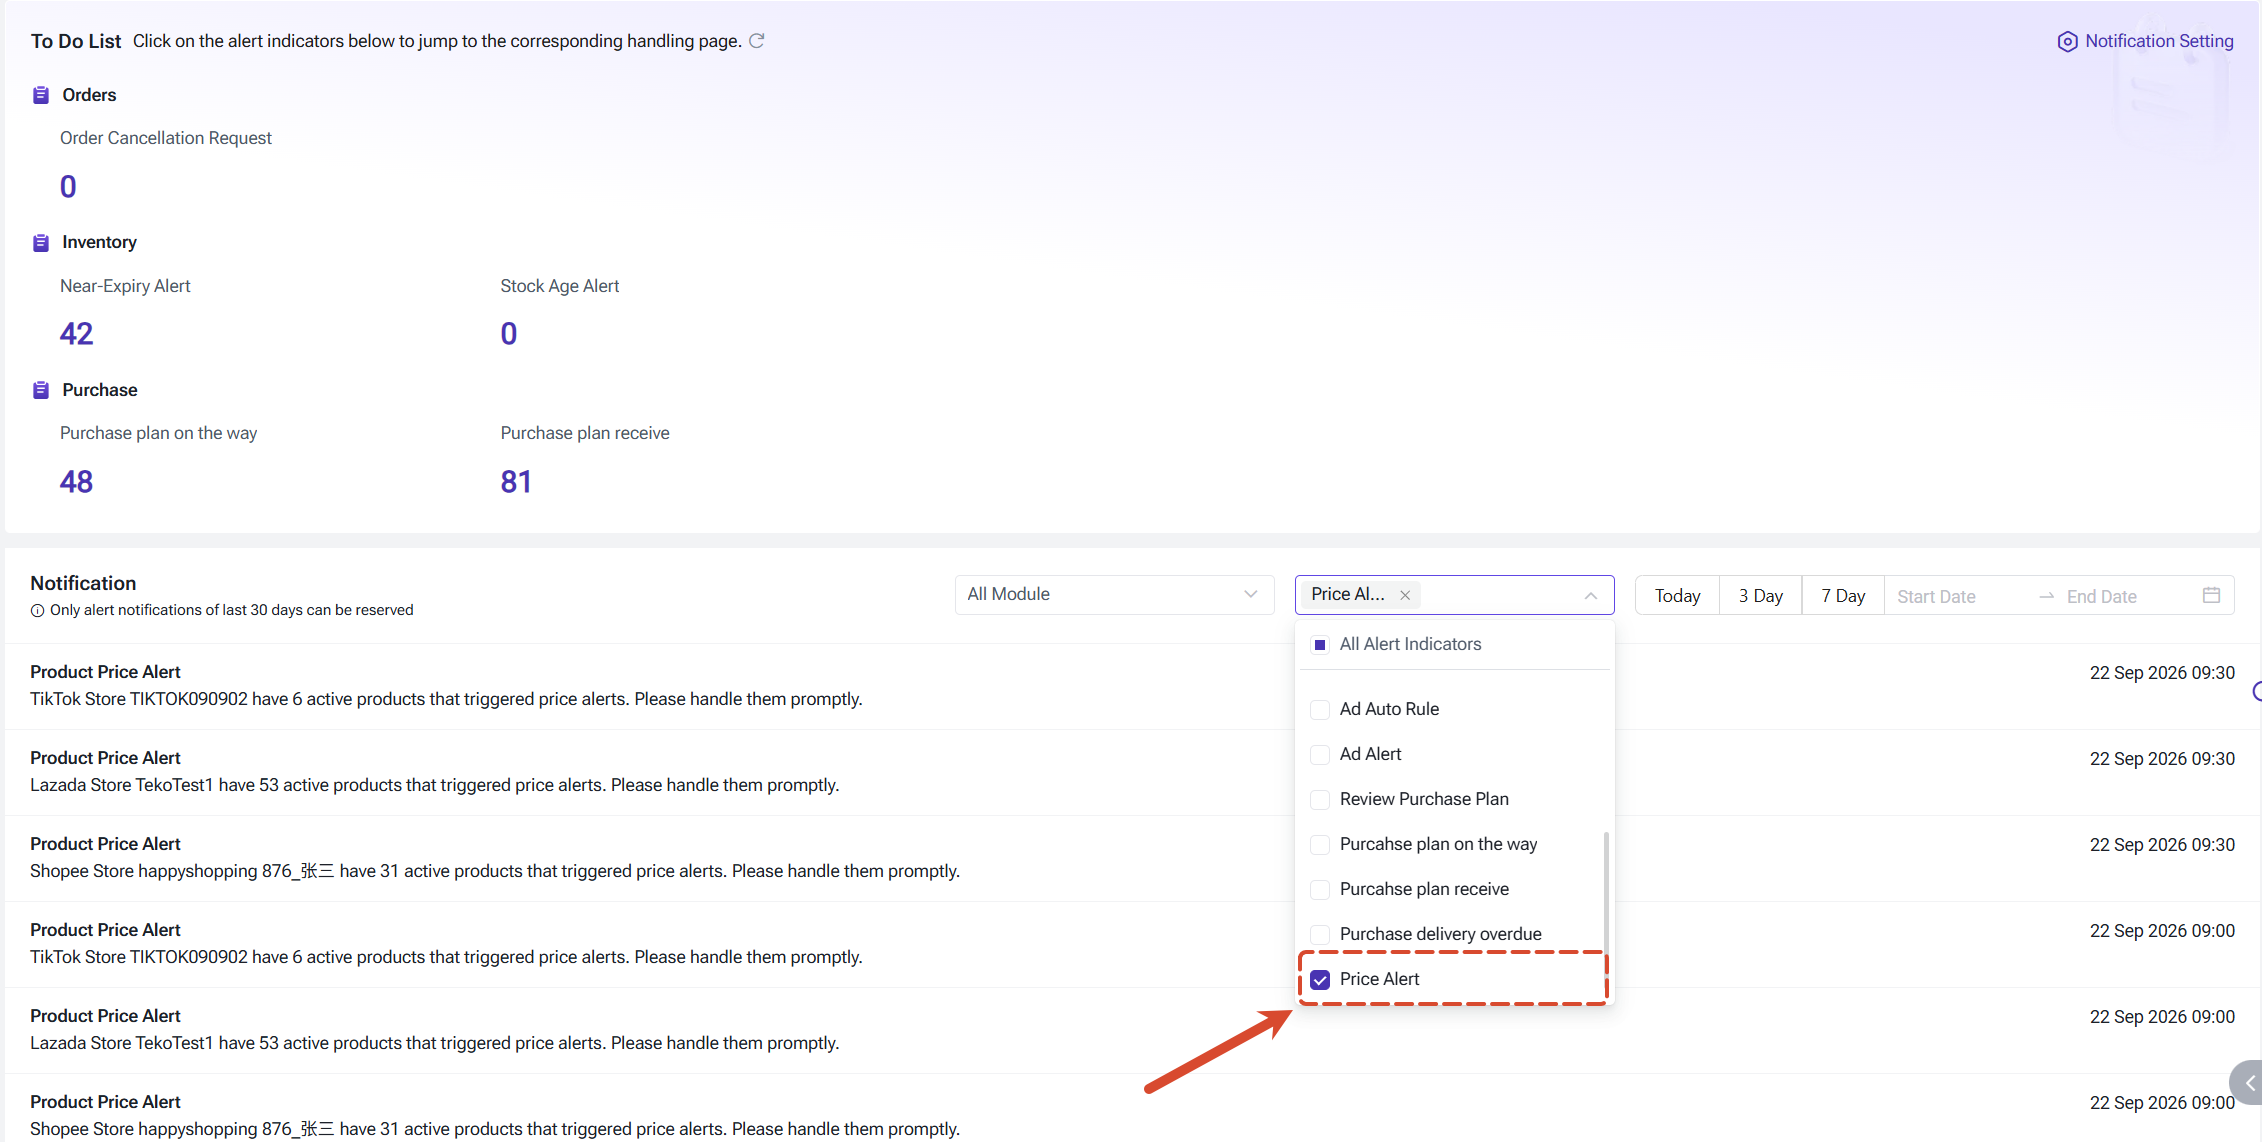Click the Purchase section clipboard icon
The width and height of the screenshot is (2262, 1142).
tap(41, 390)
